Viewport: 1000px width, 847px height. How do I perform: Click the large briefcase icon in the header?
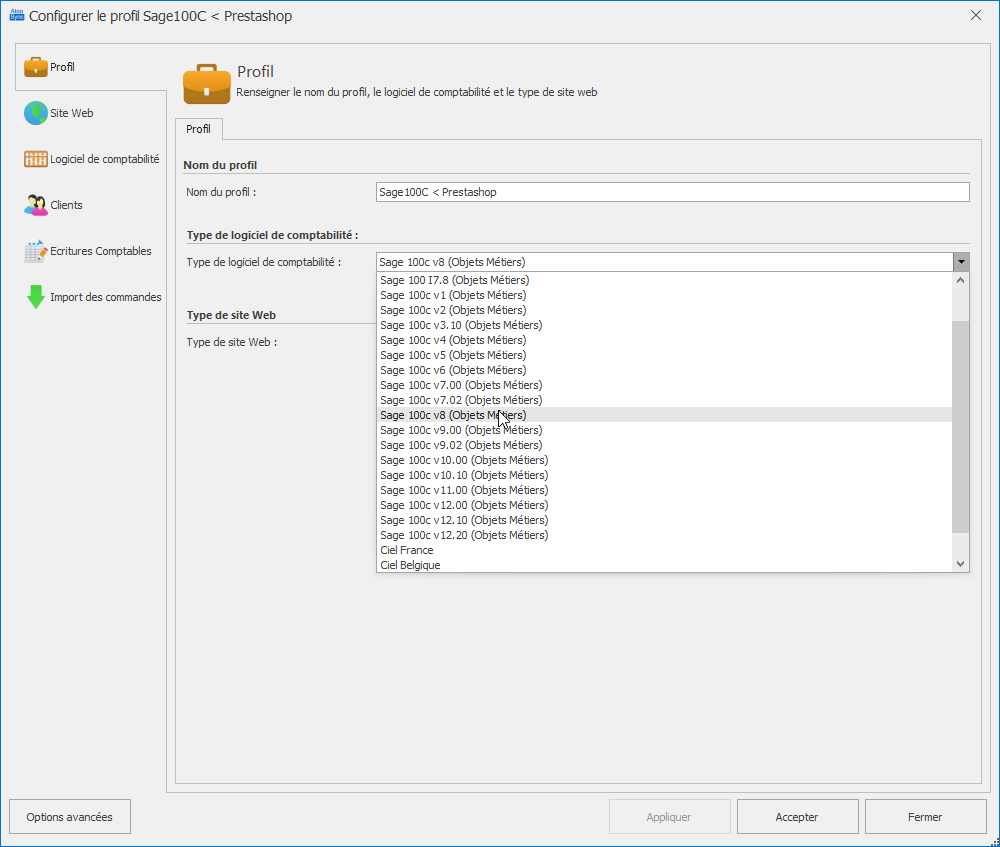207,84
